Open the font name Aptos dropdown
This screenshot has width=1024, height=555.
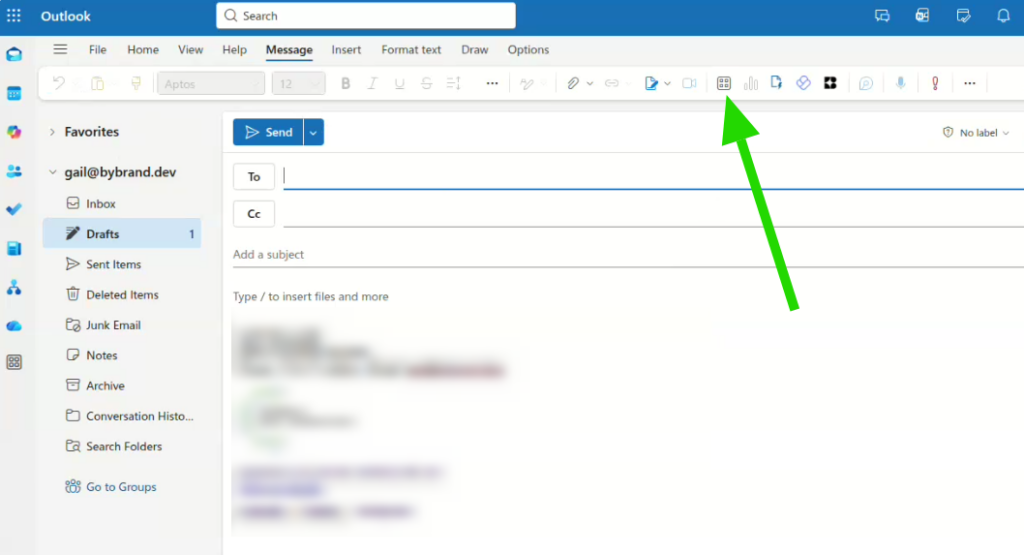[x=211, y=84]
